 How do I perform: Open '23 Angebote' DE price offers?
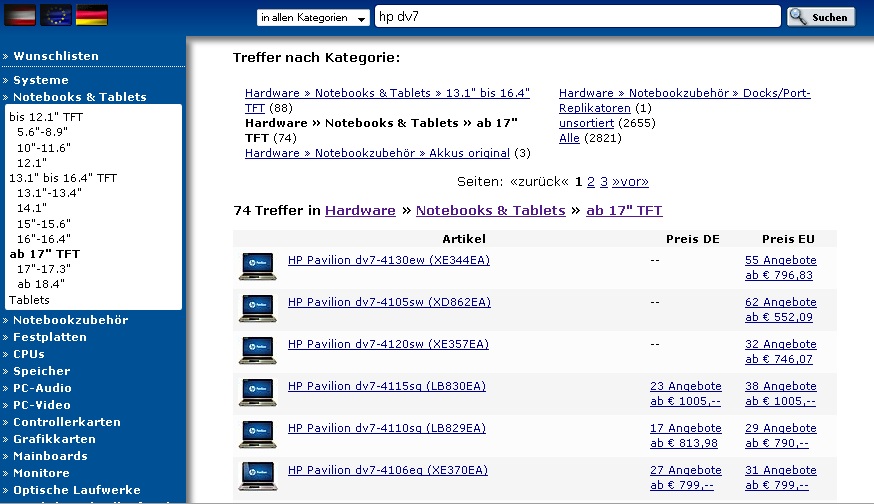[686, 386]
